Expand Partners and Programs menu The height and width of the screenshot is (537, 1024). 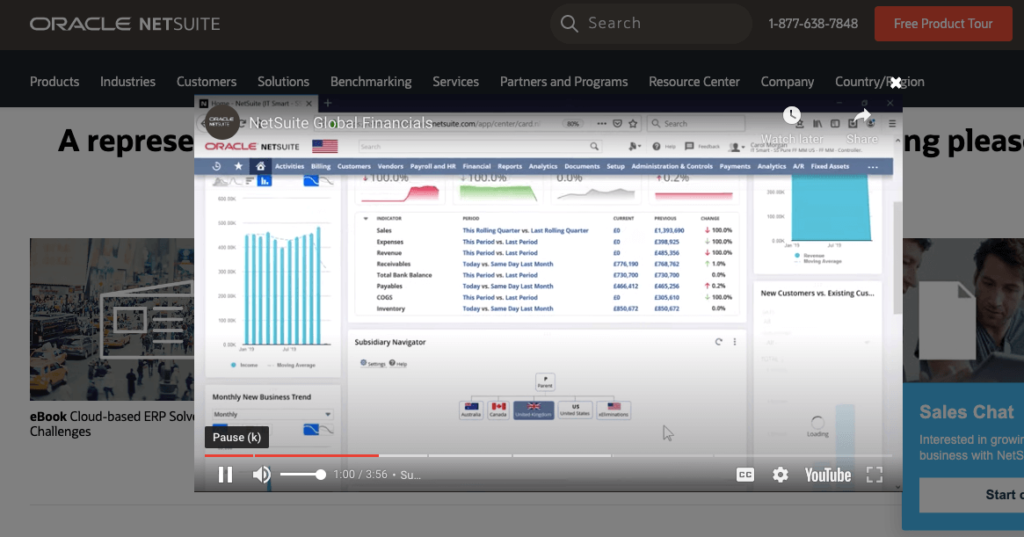[564, 82]
